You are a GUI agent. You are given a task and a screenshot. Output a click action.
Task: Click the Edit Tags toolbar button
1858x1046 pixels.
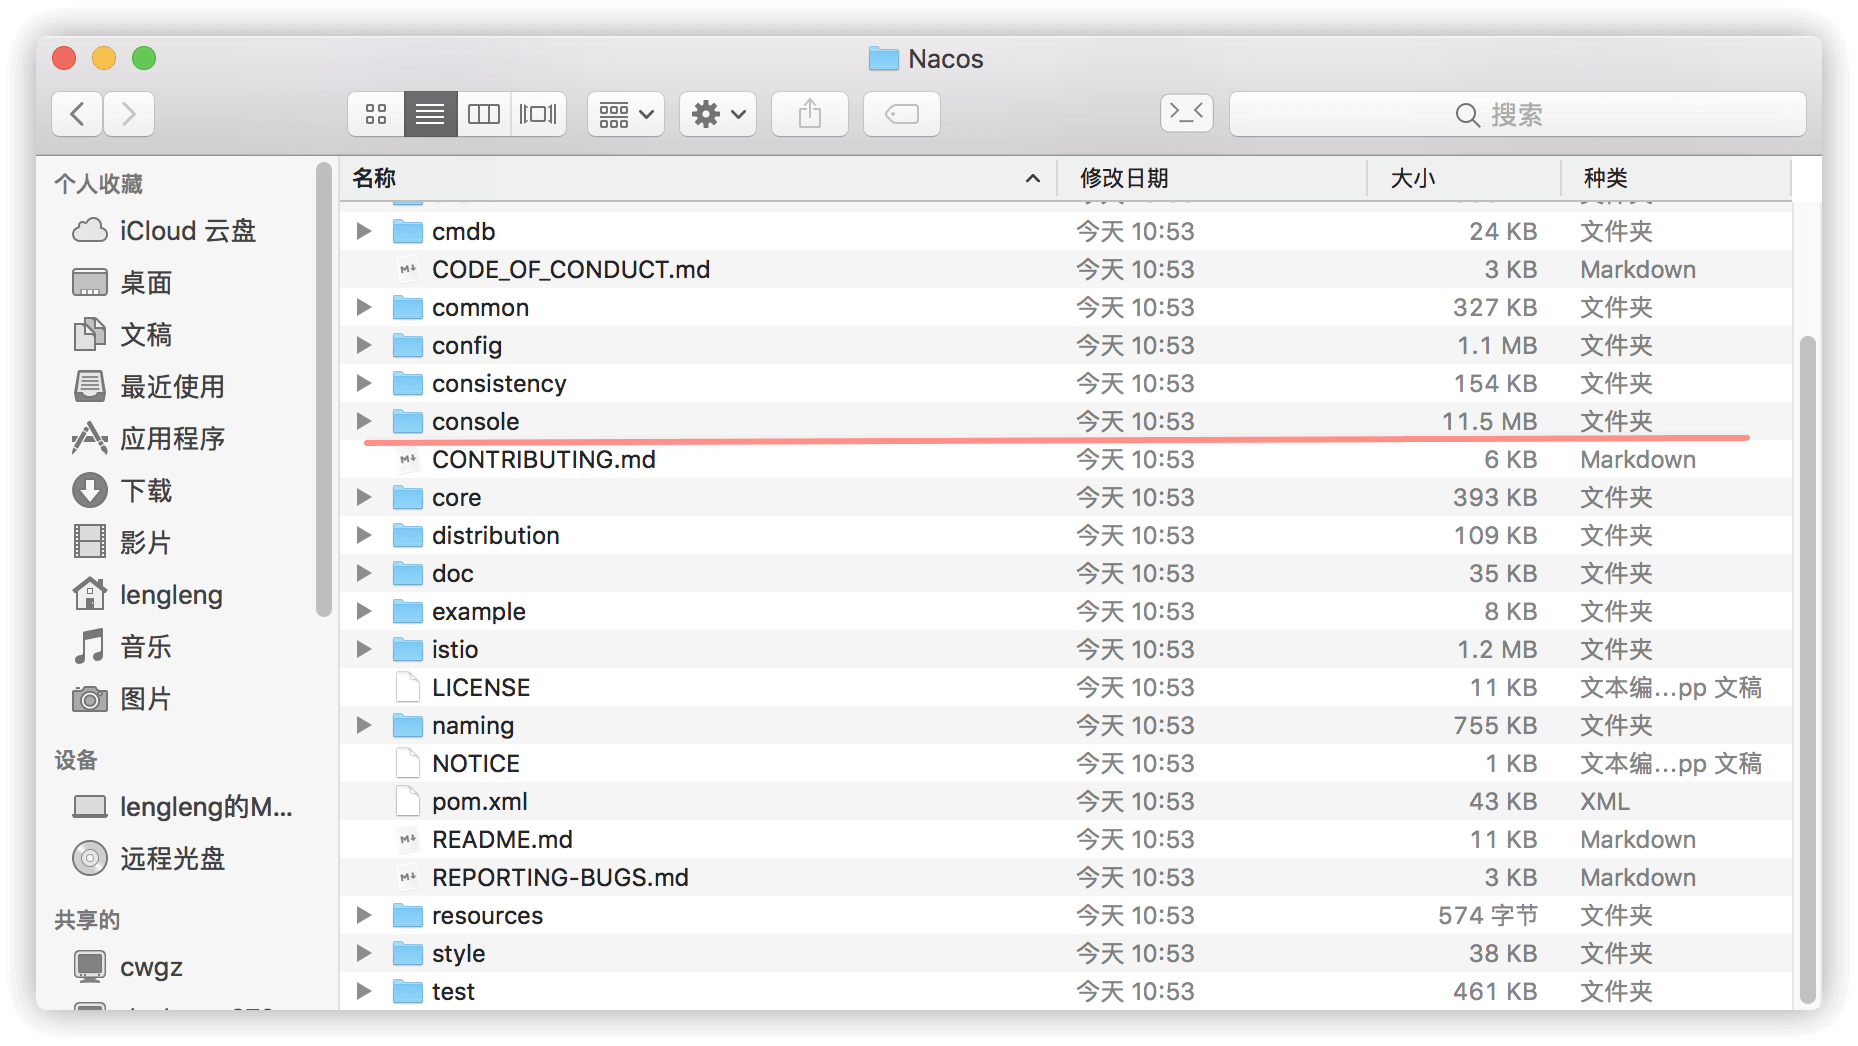pos(902,114)
